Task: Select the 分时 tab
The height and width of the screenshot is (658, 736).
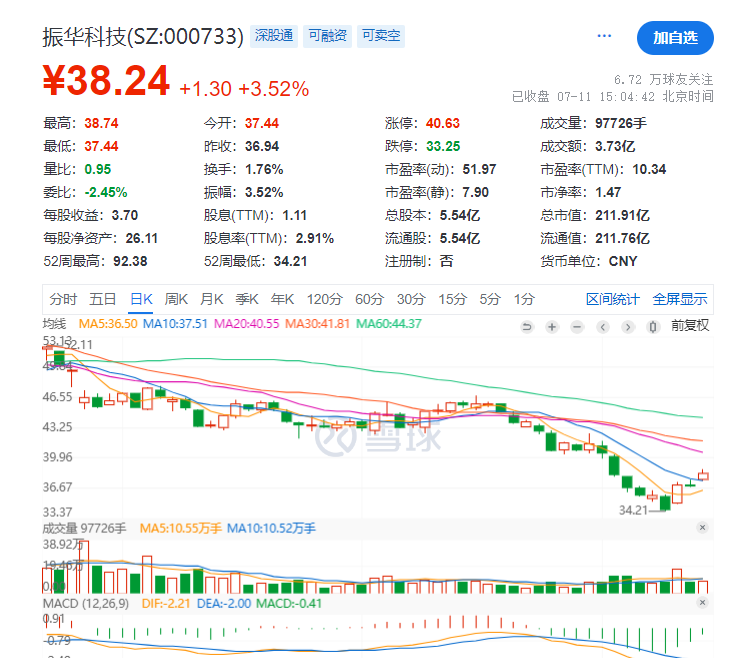Action: coord(63,299)
